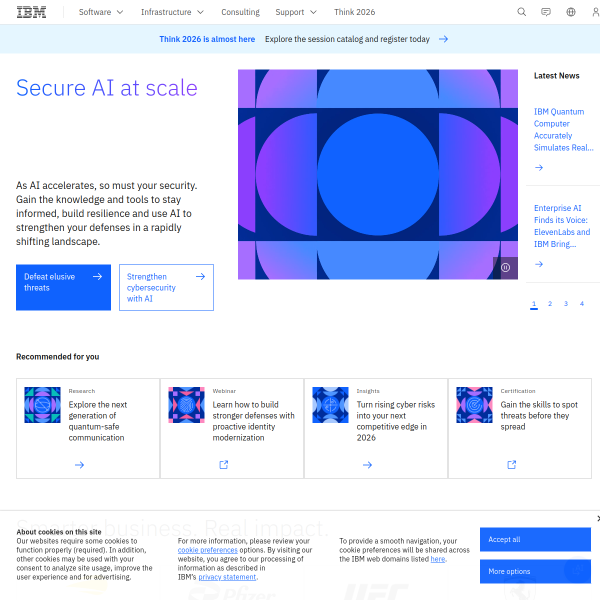This screenshot has height=600, width=600.
Task: Click Strengthen cybersecurity with AI button
Action: coord(166,287)
